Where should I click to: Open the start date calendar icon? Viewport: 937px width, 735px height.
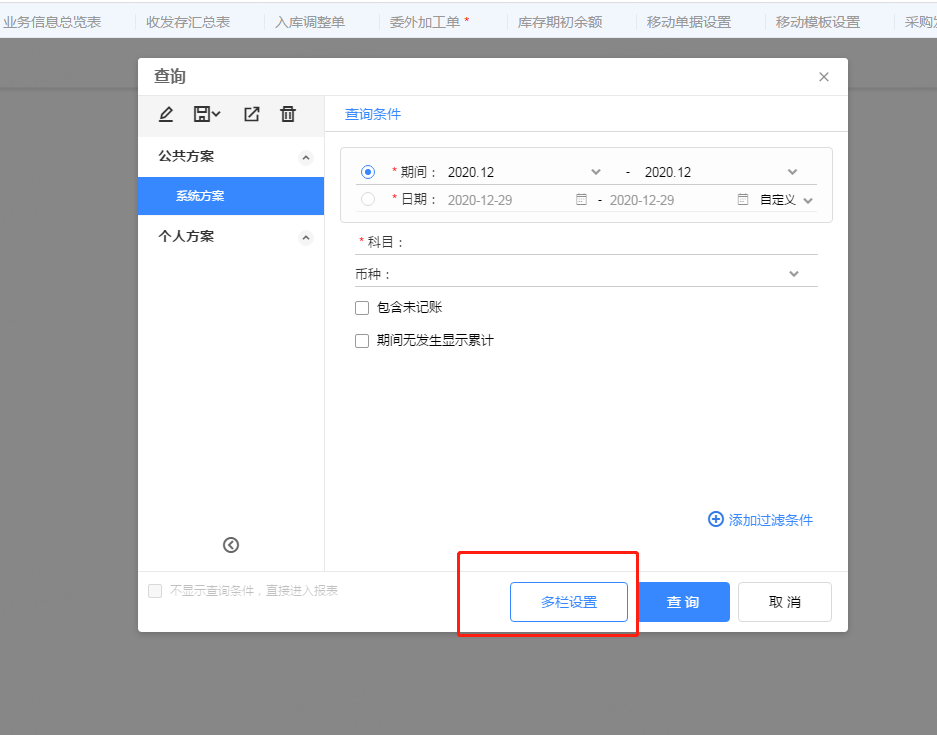pos(581,200)
